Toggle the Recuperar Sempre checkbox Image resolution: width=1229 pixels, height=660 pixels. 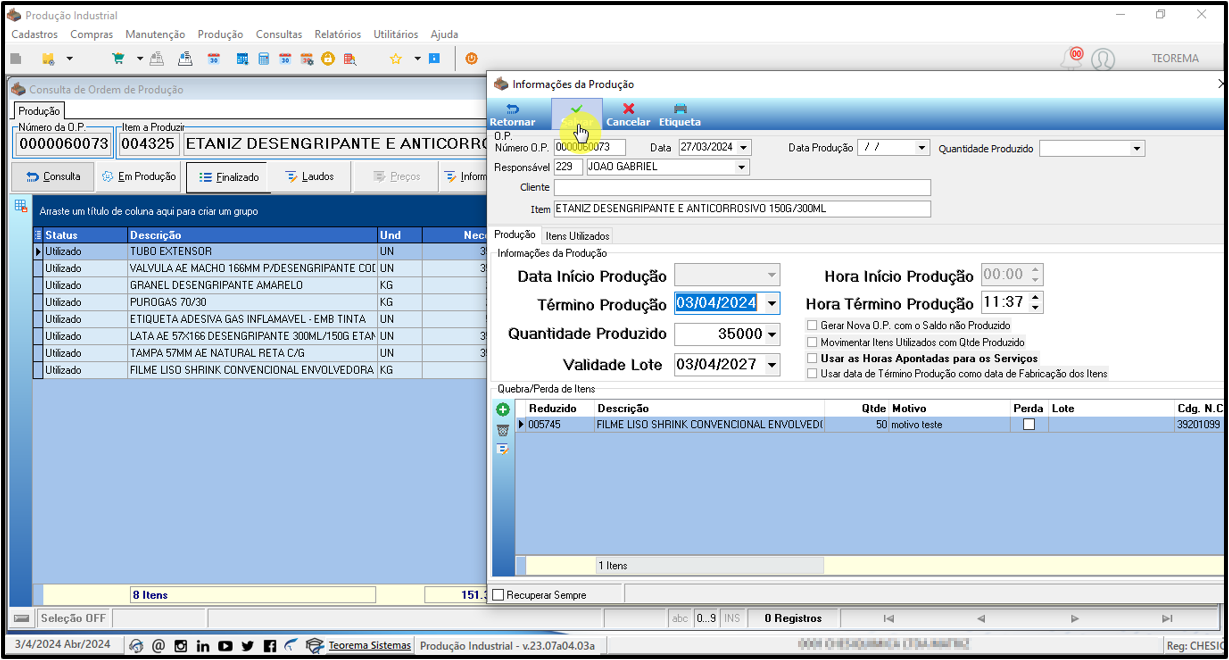point(499,595)
